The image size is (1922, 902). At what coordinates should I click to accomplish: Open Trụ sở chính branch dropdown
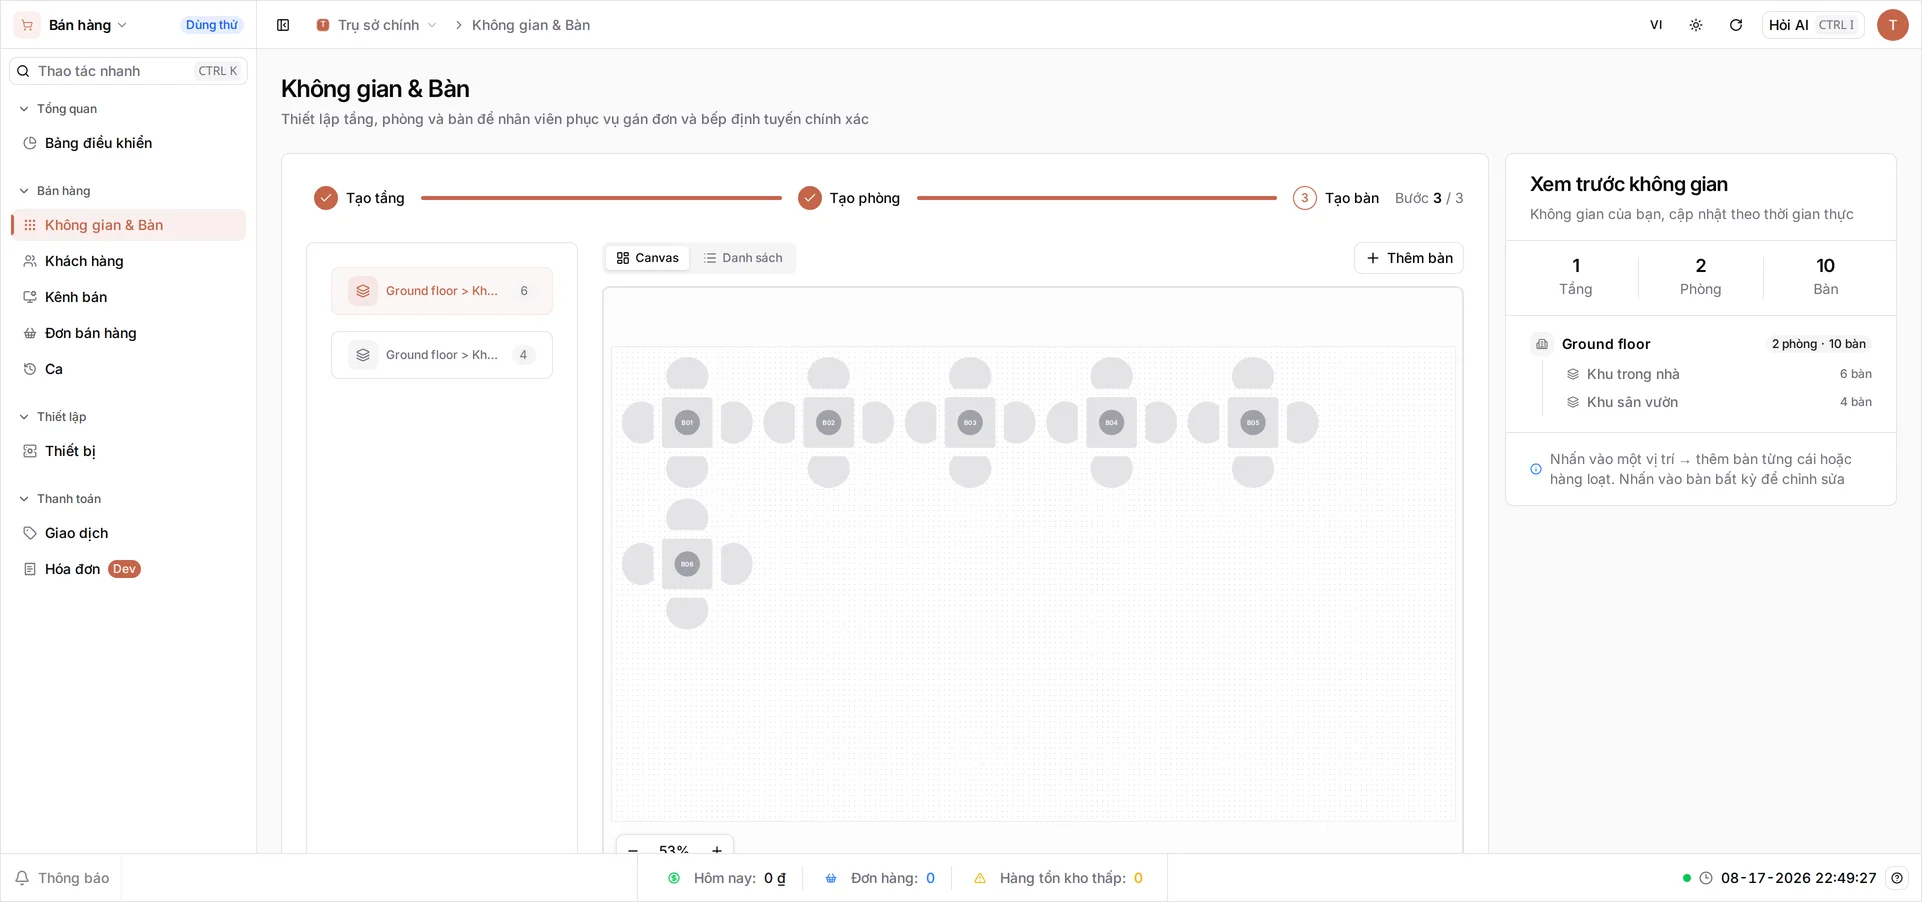point(377,25)
